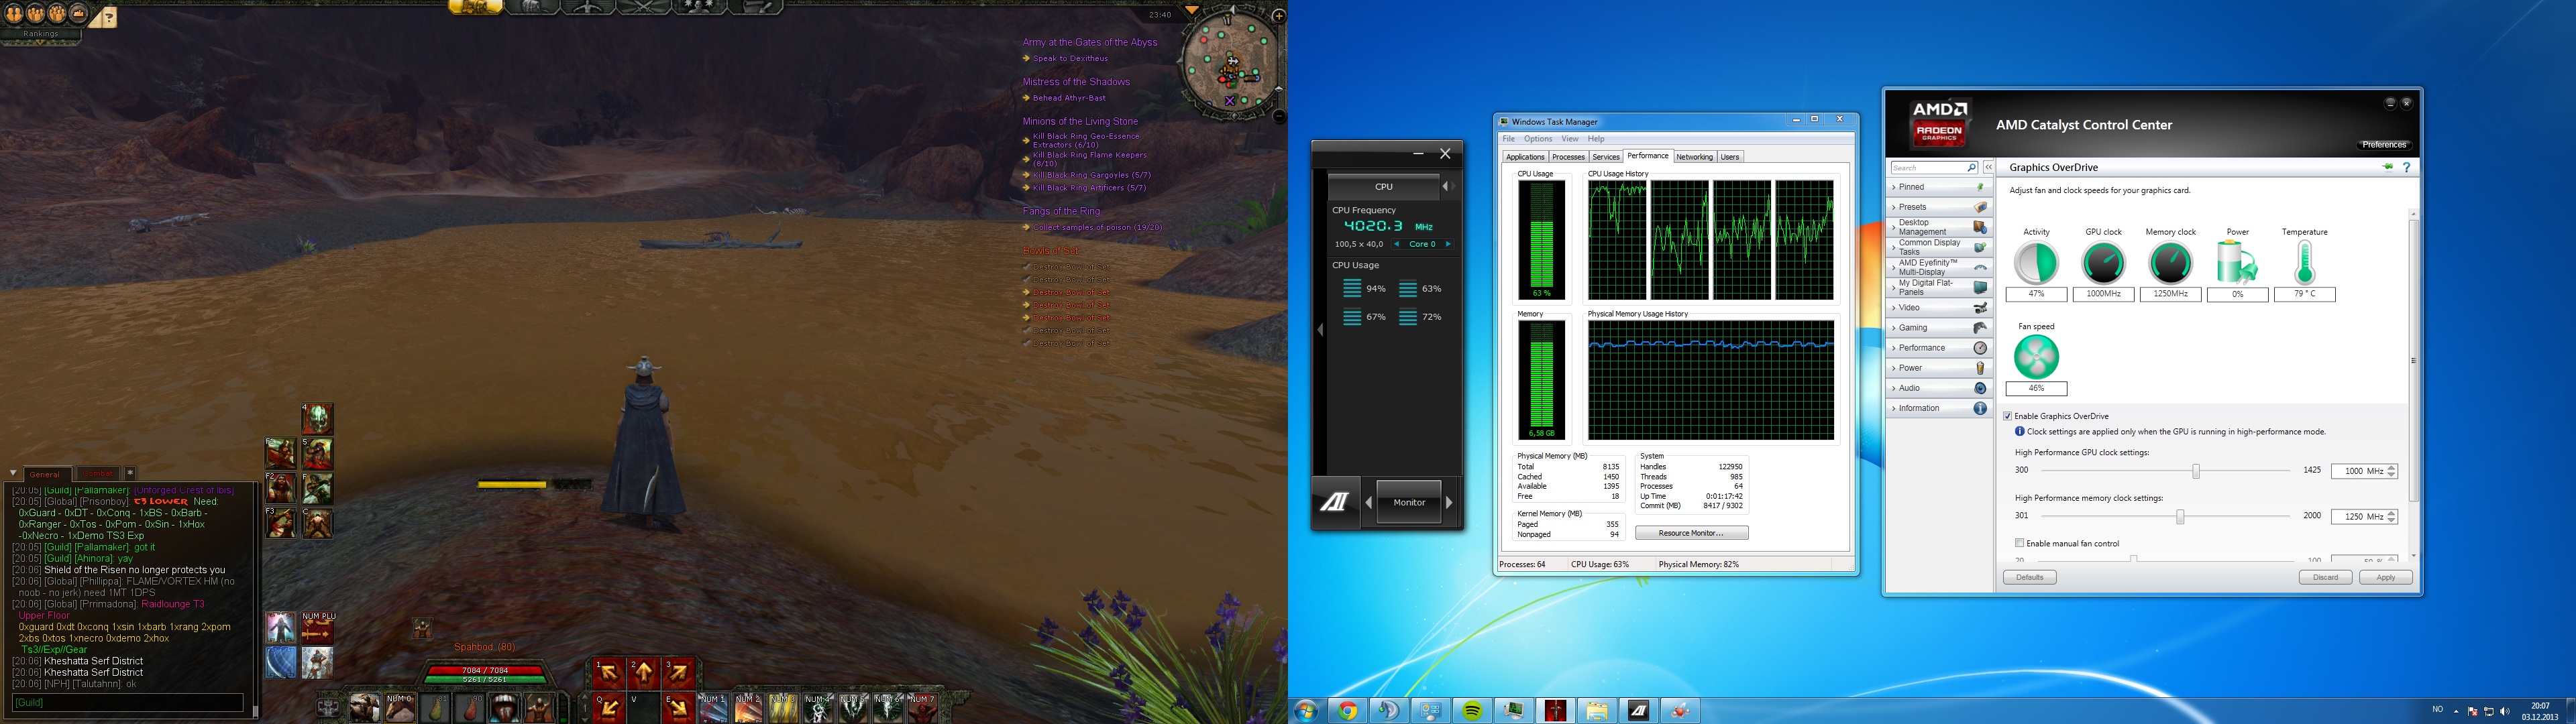Click the help question mark icon in Catalyst

(2406, 167)
